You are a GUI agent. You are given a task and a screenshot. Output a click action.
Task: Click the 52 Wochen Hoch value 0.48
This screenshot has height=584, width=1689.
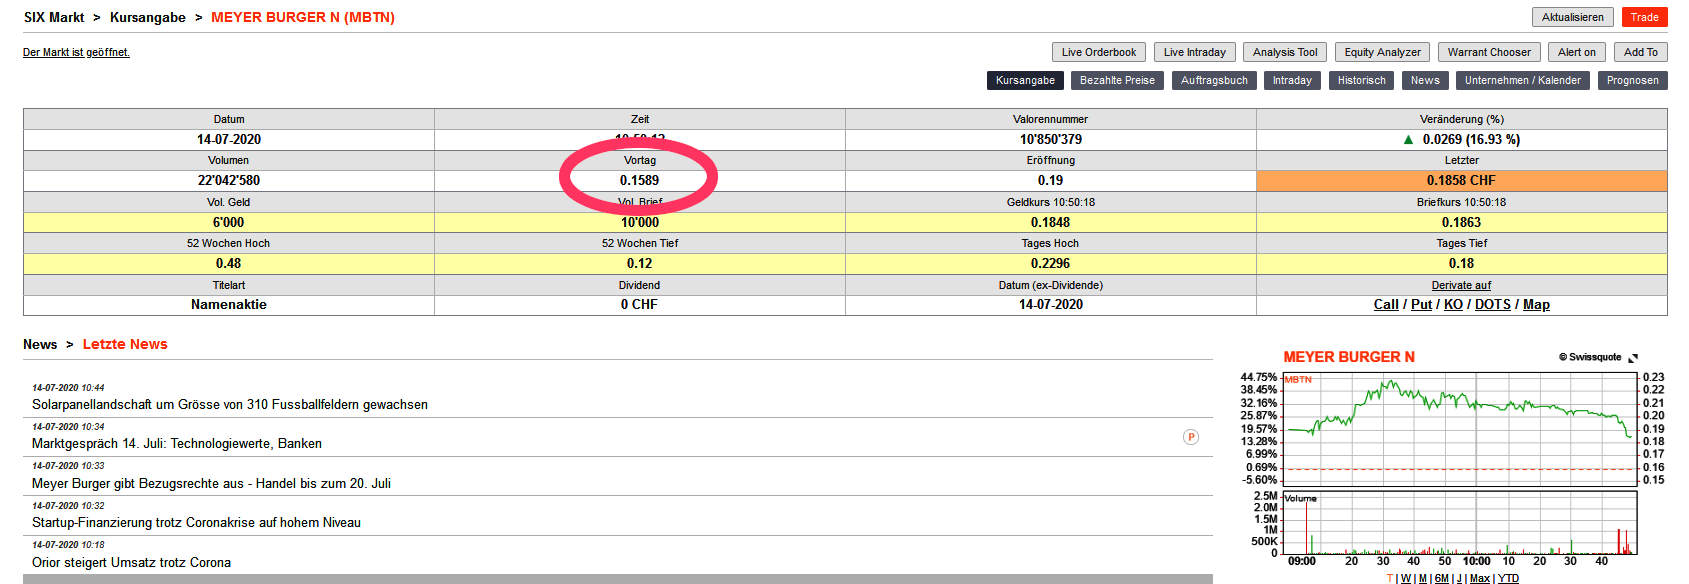click(x=229, y=263)
